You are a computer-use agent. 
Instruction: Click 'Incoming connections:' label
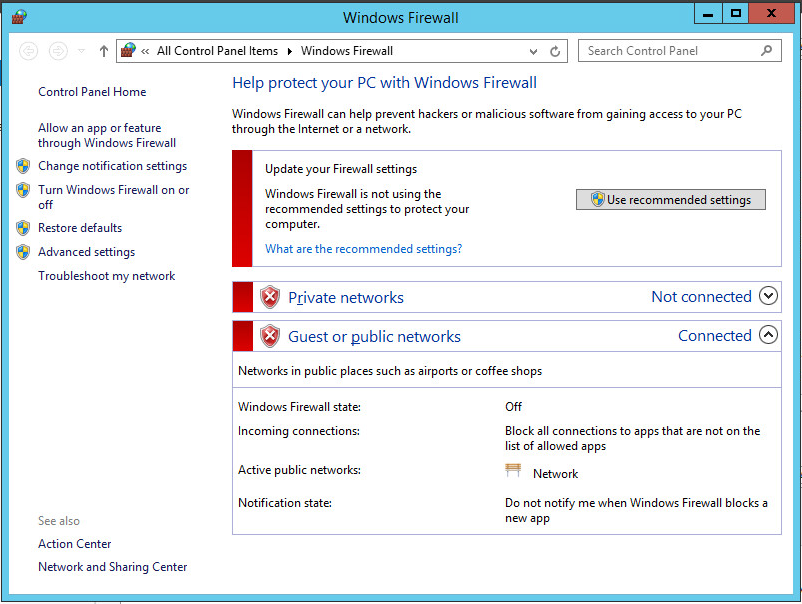[x=299, y=431]
